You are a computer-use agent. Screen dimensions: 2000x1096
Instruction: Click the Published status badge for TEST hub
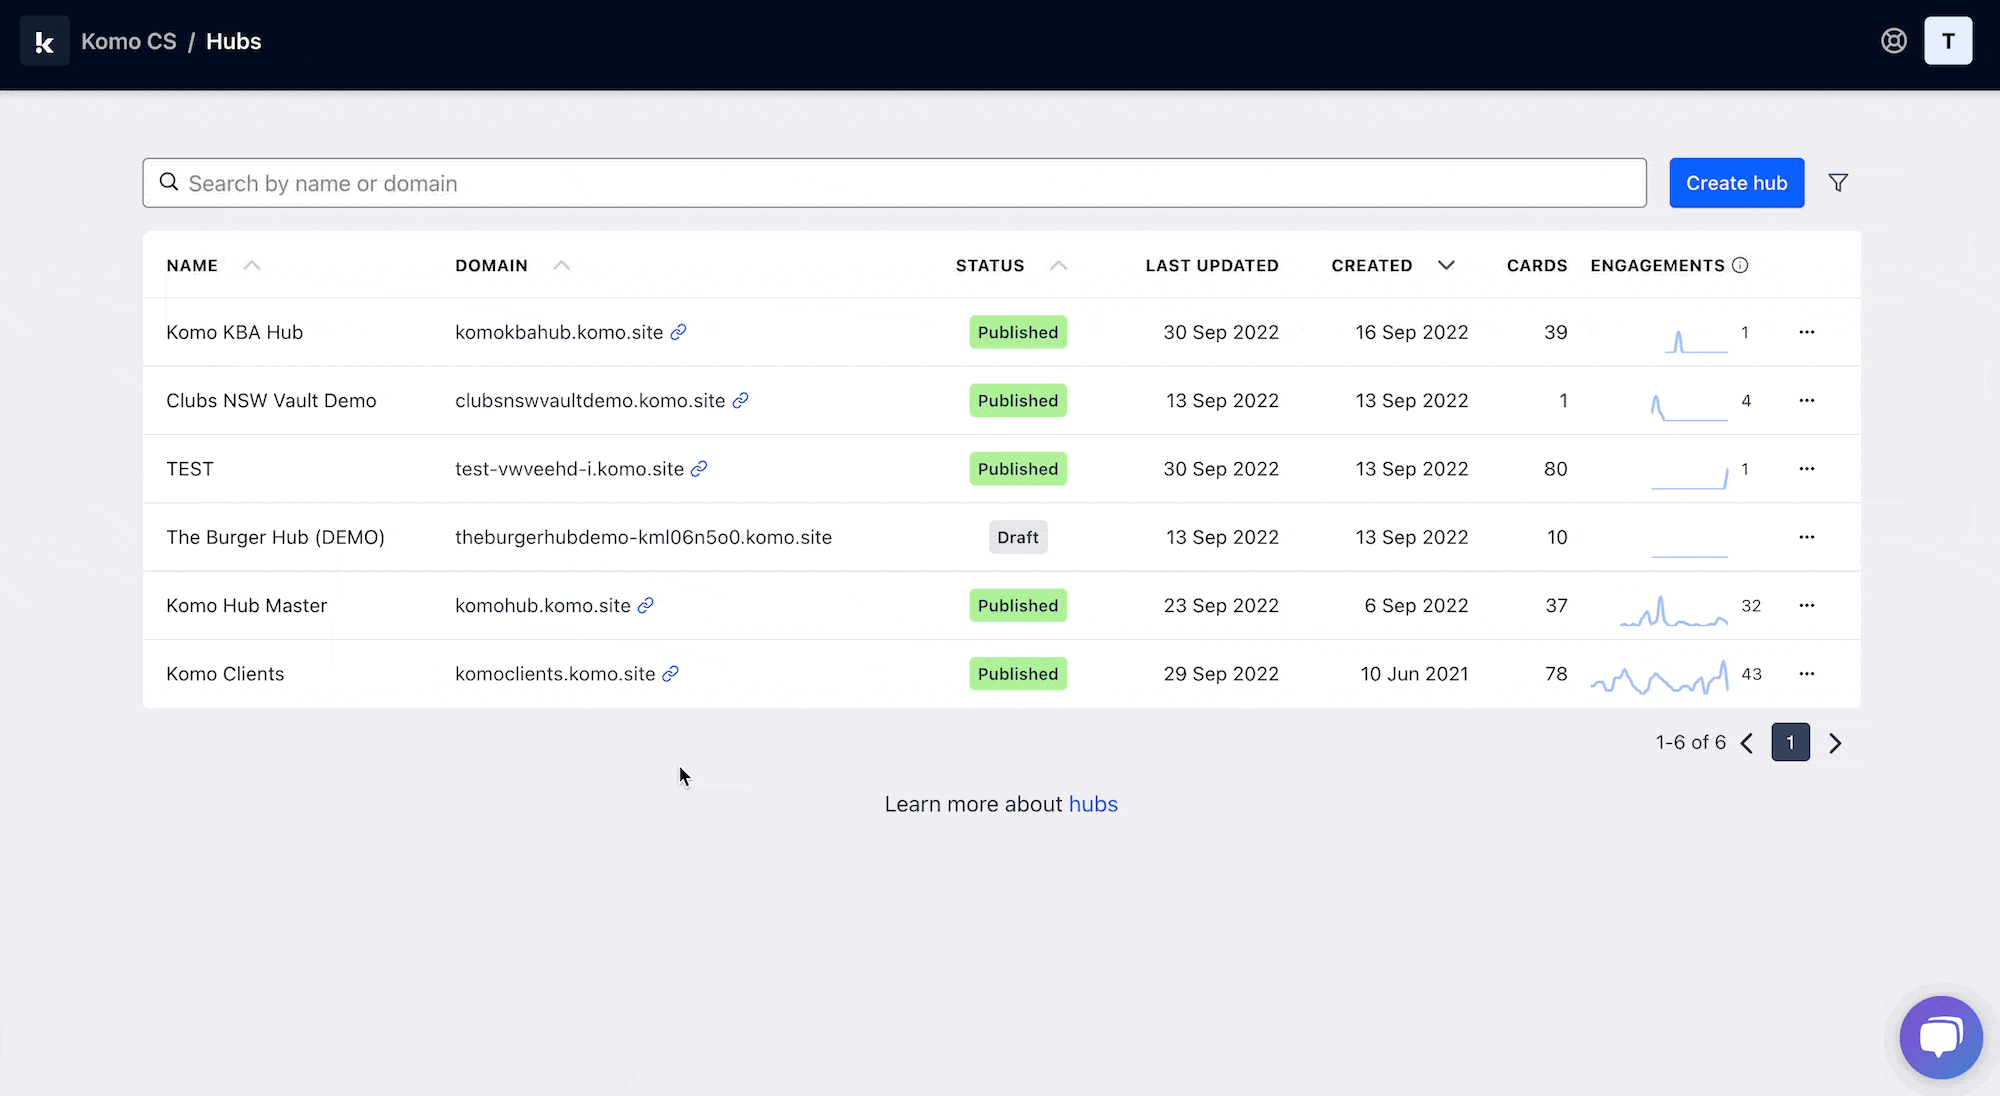pyautogui.click(x=1019, y=468)
